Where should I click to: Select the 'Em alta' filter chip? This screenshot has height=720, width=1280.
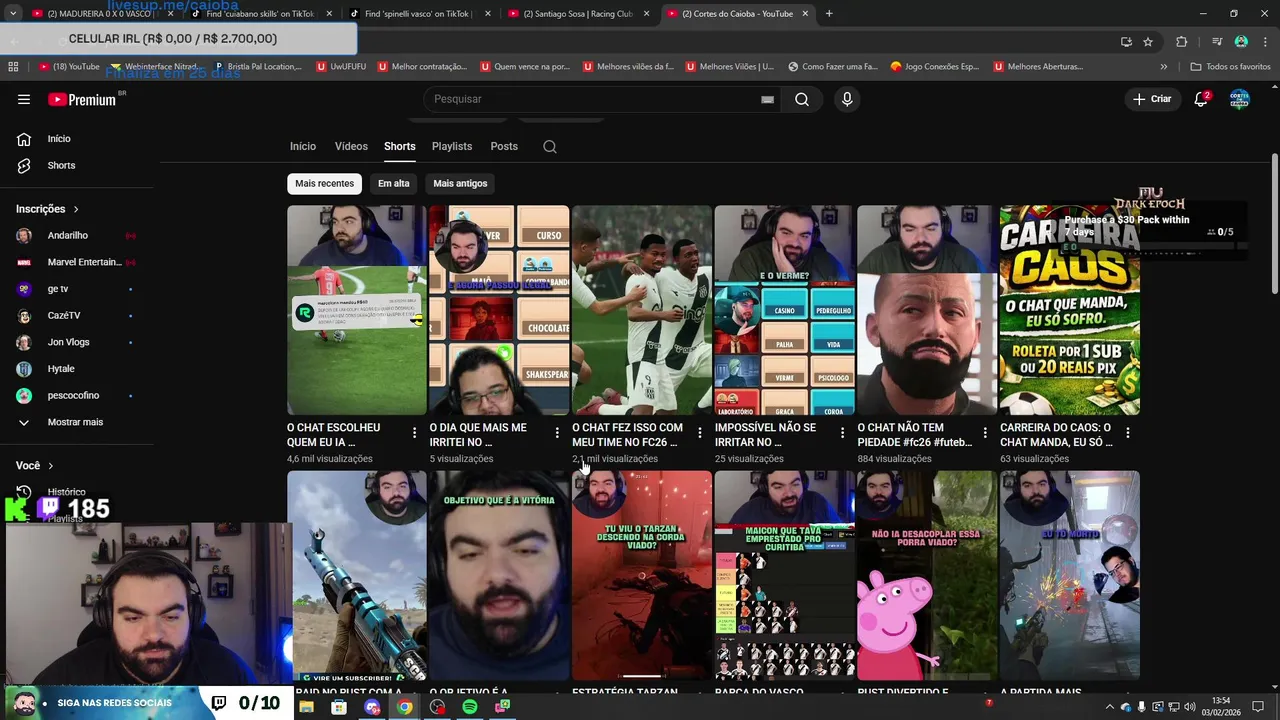click(x=394, y=183)
